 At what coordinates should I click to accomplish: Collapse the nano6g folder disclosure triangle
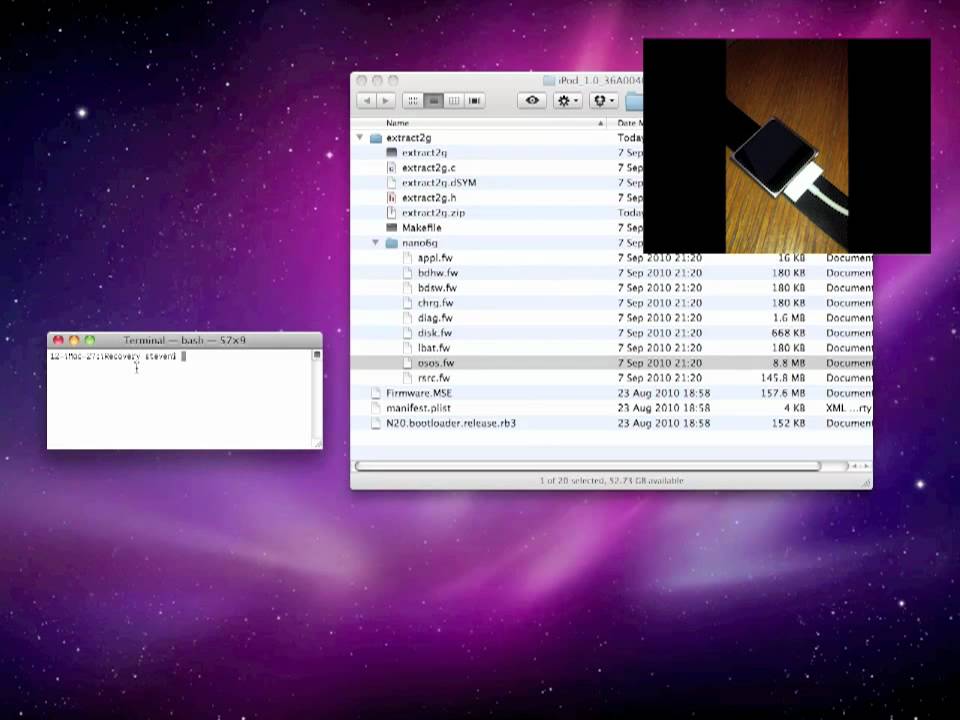[376, 243]
